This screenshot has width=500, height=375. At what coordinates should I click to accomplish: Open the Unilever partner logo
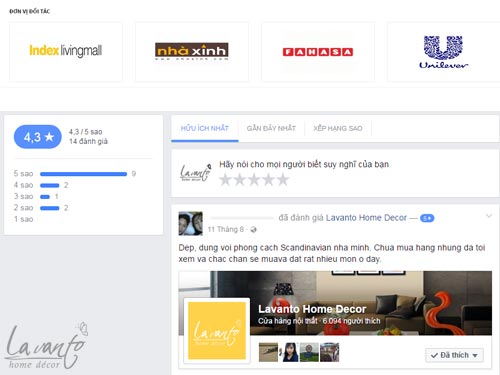click(x=443, y=52)
